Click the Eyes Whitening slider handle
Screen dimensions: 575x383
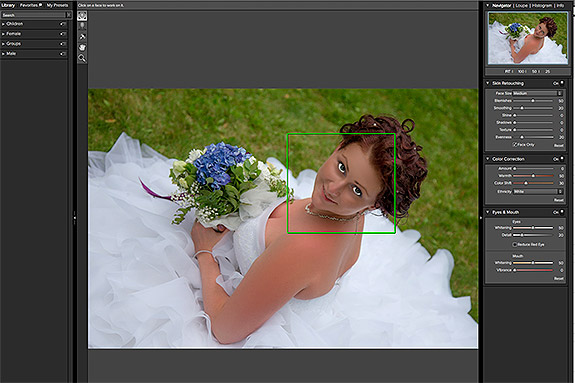pyautogui.click(x=533, y=228)
